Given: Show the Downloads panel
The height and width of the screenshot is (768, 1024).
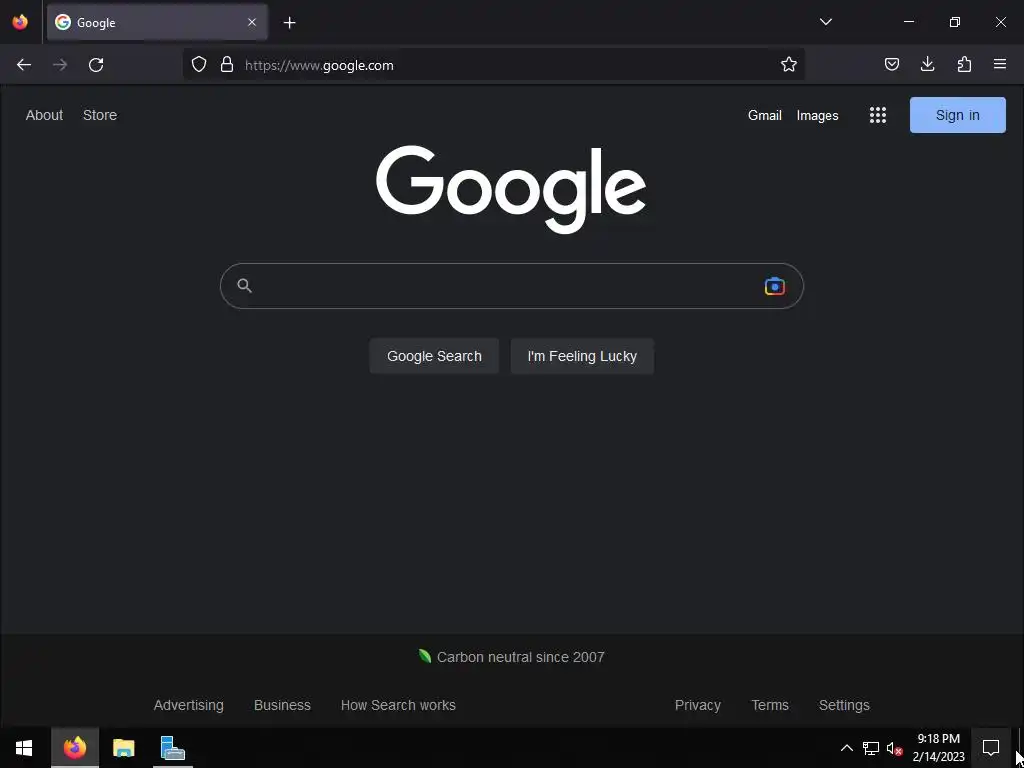Looking at the screenshot, I should (x=927, y=64).
